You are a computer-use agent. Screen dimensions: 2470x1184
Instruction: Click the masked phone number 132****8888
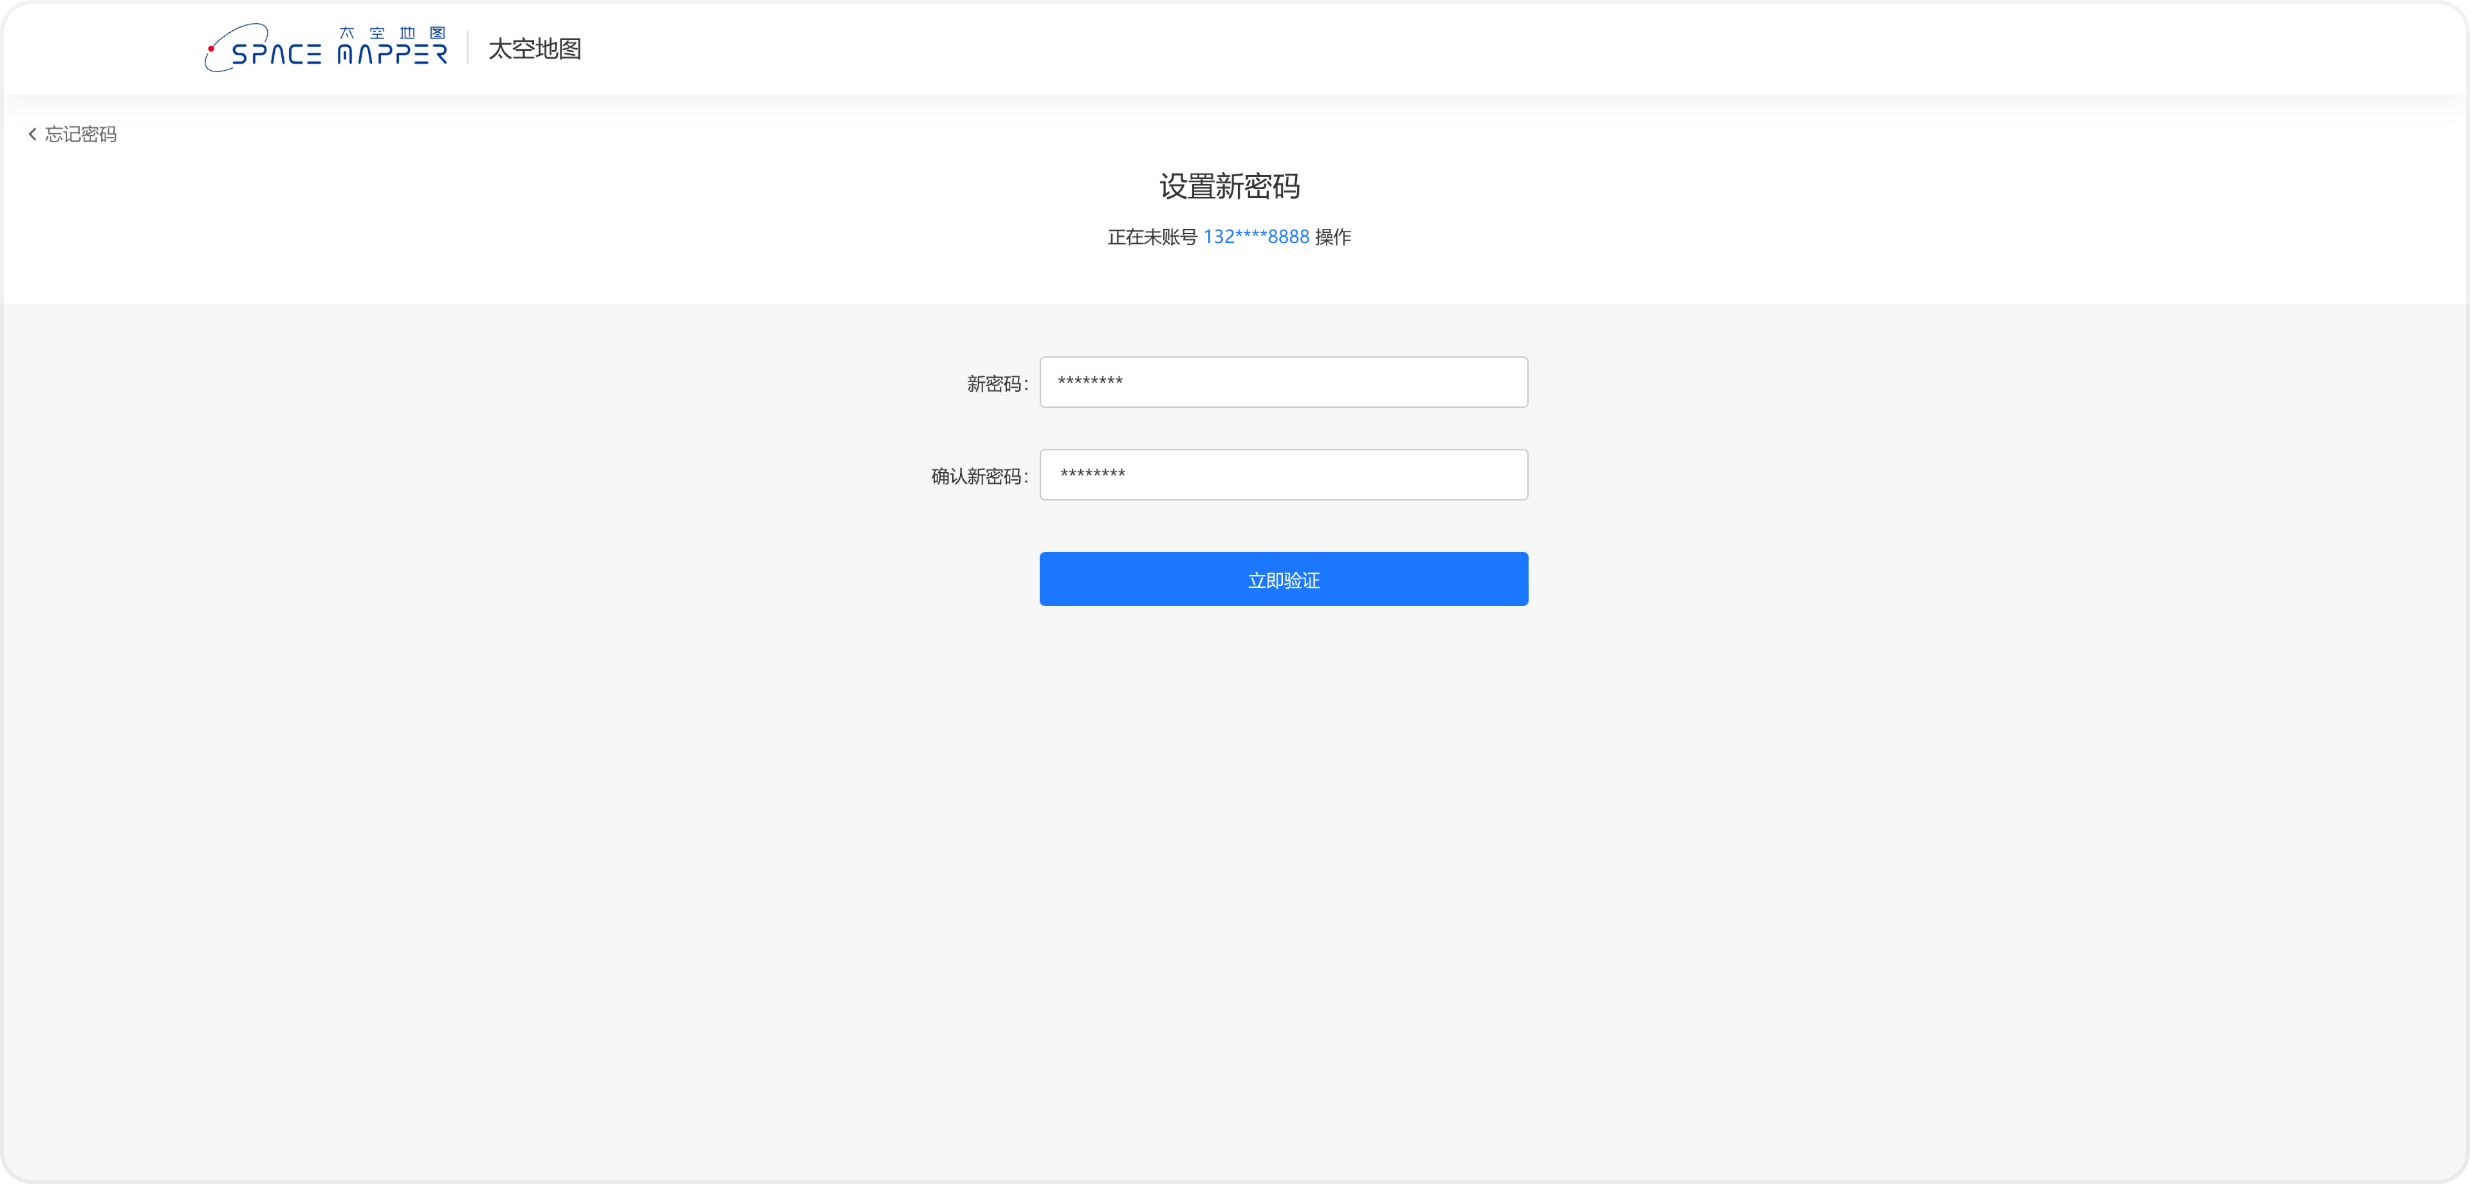pos(1256,237)
